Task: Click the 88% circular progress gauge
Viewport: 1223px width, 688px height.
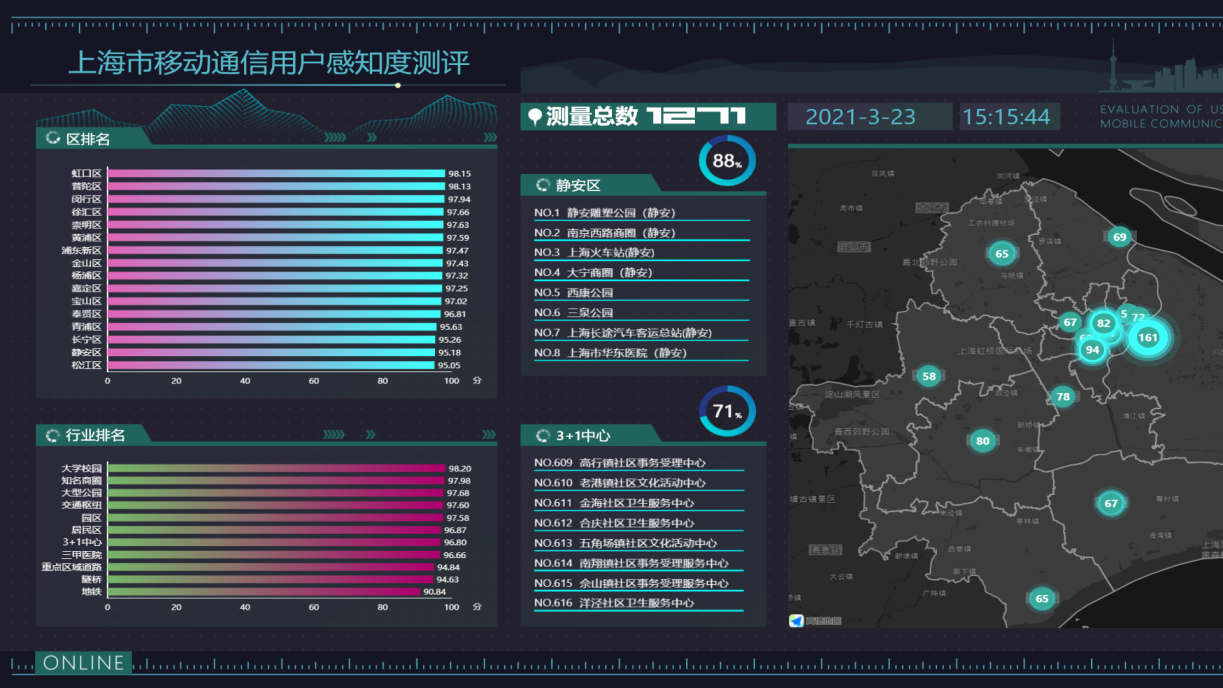Action: click(726, 160)
